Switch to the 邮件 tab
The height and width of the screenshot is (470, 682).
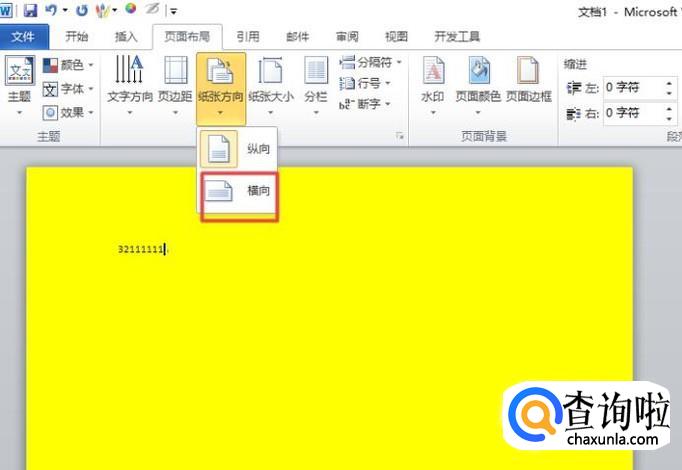[x=298, y=37]
